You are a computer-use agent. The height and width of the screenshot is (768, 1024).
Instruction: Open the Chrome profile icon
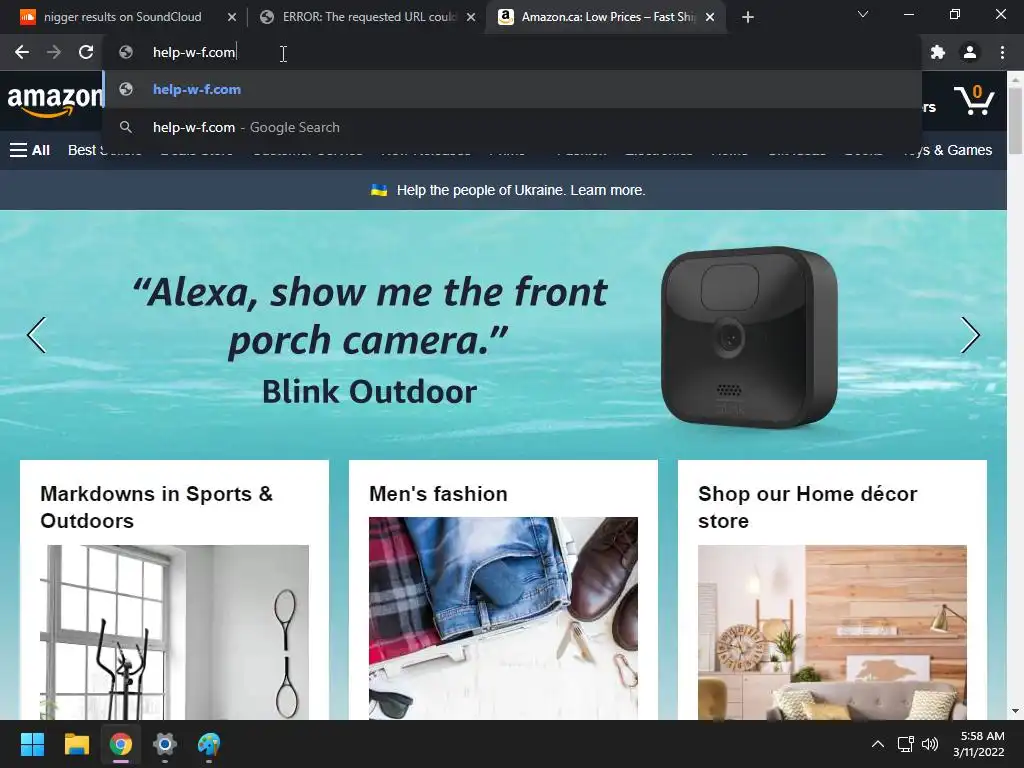(x=970, y=52)
